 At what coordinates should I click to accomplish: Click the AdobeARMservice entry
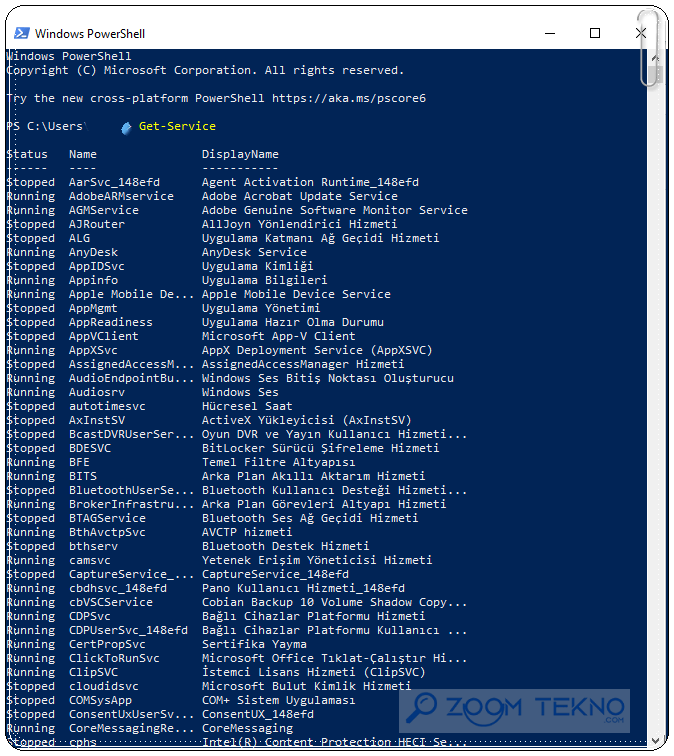coord(121,196)
